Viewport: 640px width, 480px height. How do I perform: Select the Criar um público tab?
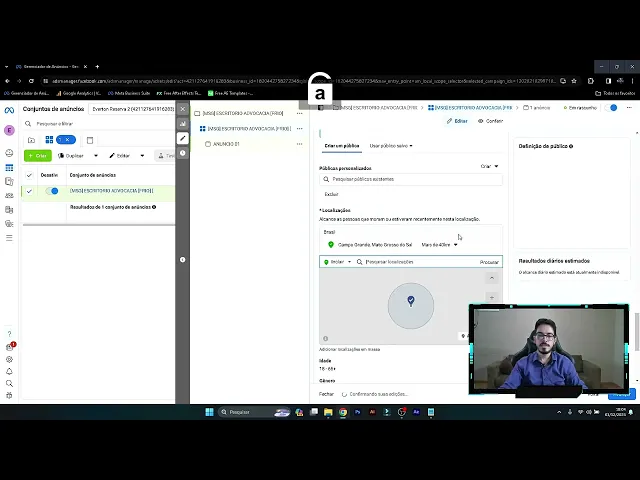tap(342, 146)
